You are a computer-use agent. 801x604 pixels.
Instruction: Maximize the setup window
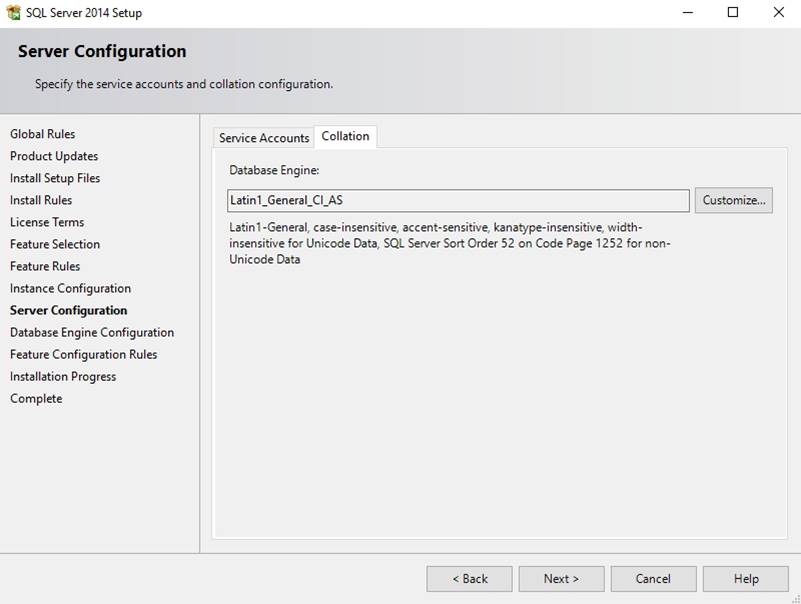733,12
